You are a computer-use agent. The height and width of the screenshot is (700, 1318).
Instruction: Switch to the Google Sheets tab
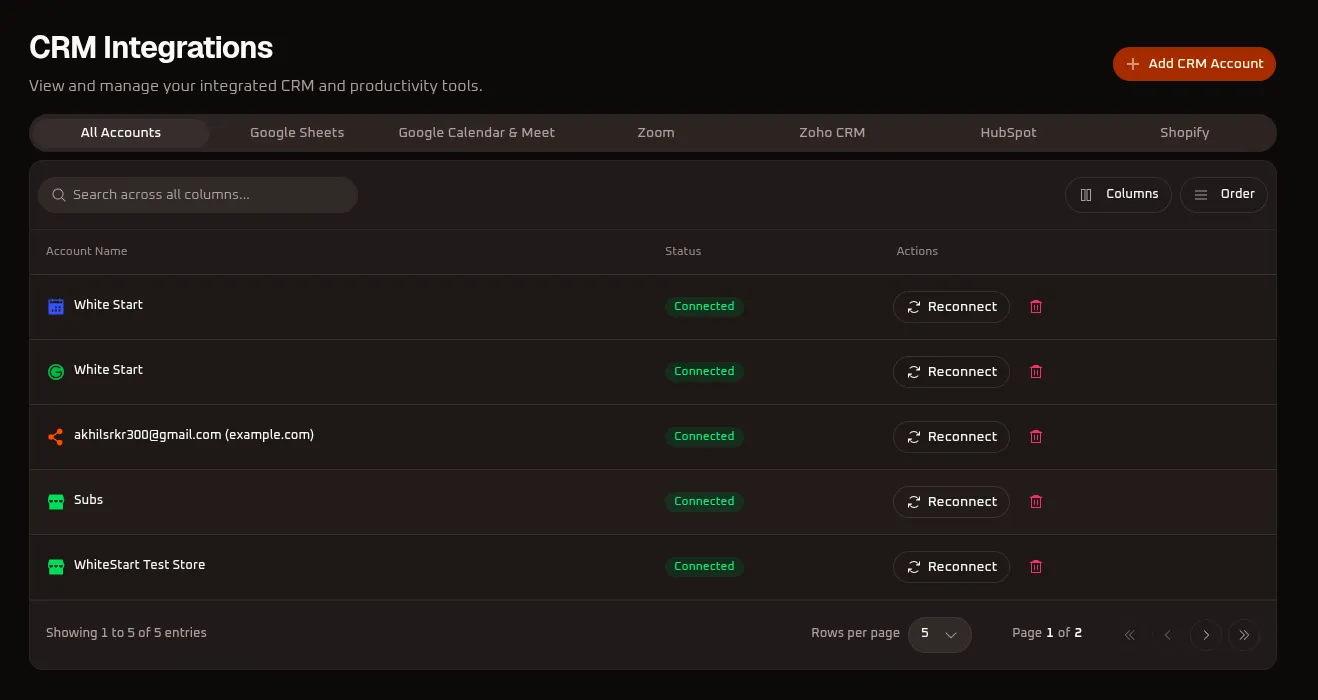(x=297, y=133)
